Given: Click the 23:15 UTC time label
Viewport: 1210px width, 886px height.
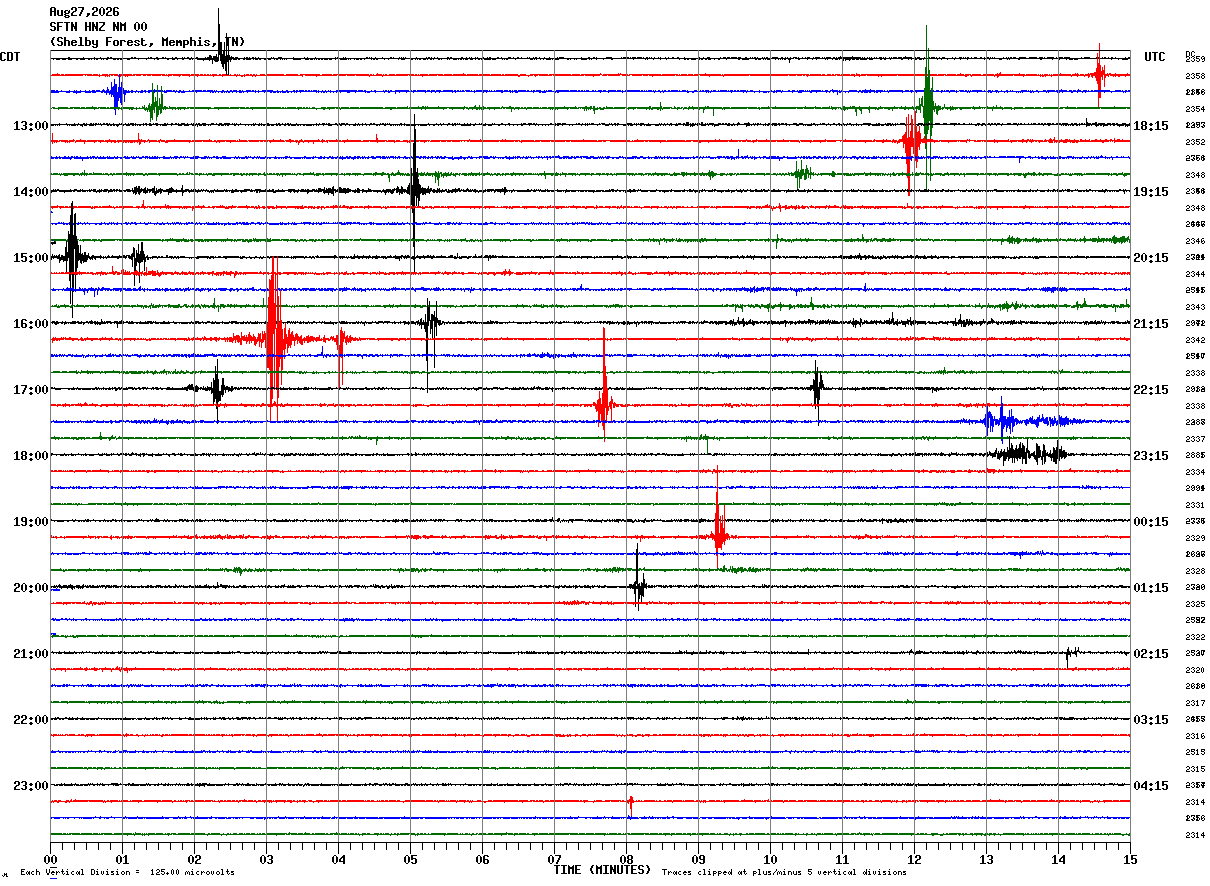Looking at the screenshot, I should pos(1150,456).
